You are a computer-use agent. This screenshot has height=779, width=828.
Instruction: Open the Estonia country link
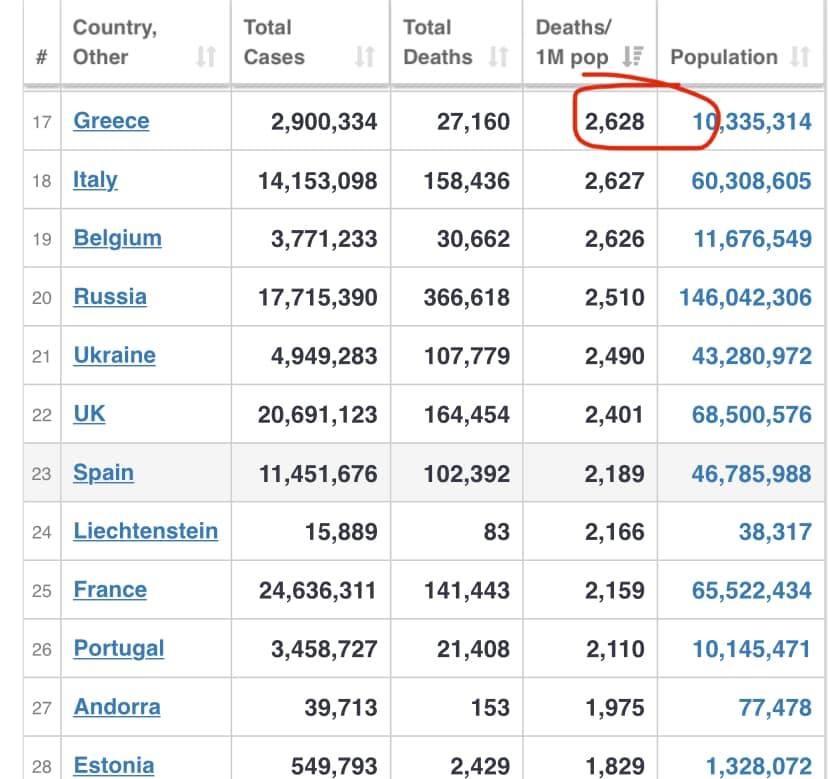point(113,766)
